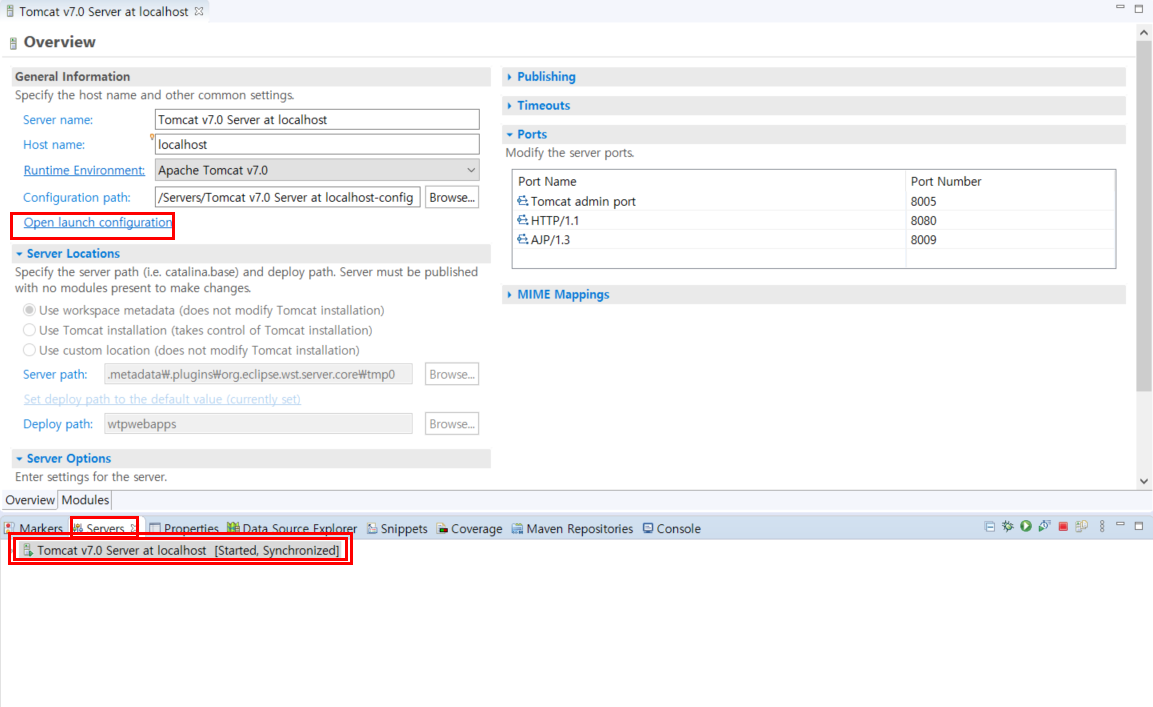Viewport: 1153px width, 707px height.
Task: Switch to the Modules editor tab
Action: click(85, 500)
